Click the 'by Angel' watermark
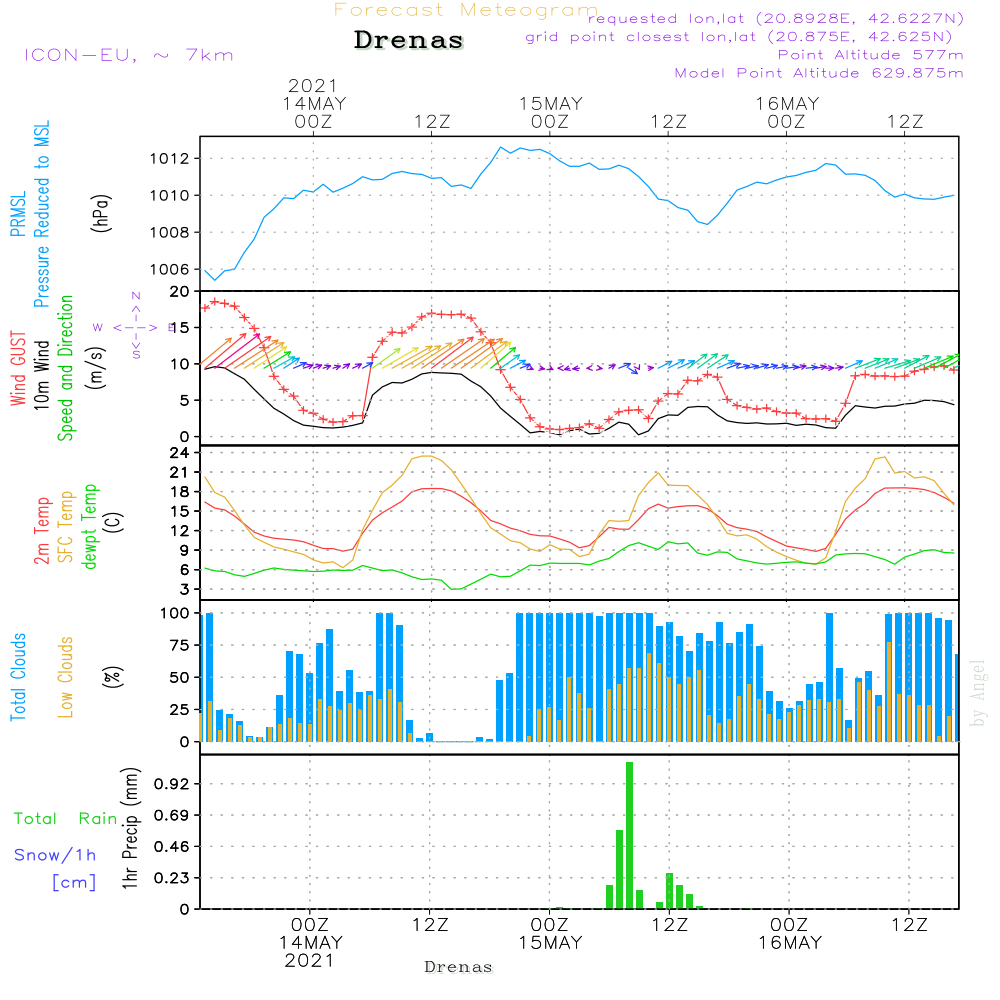 tap(978, 693)
